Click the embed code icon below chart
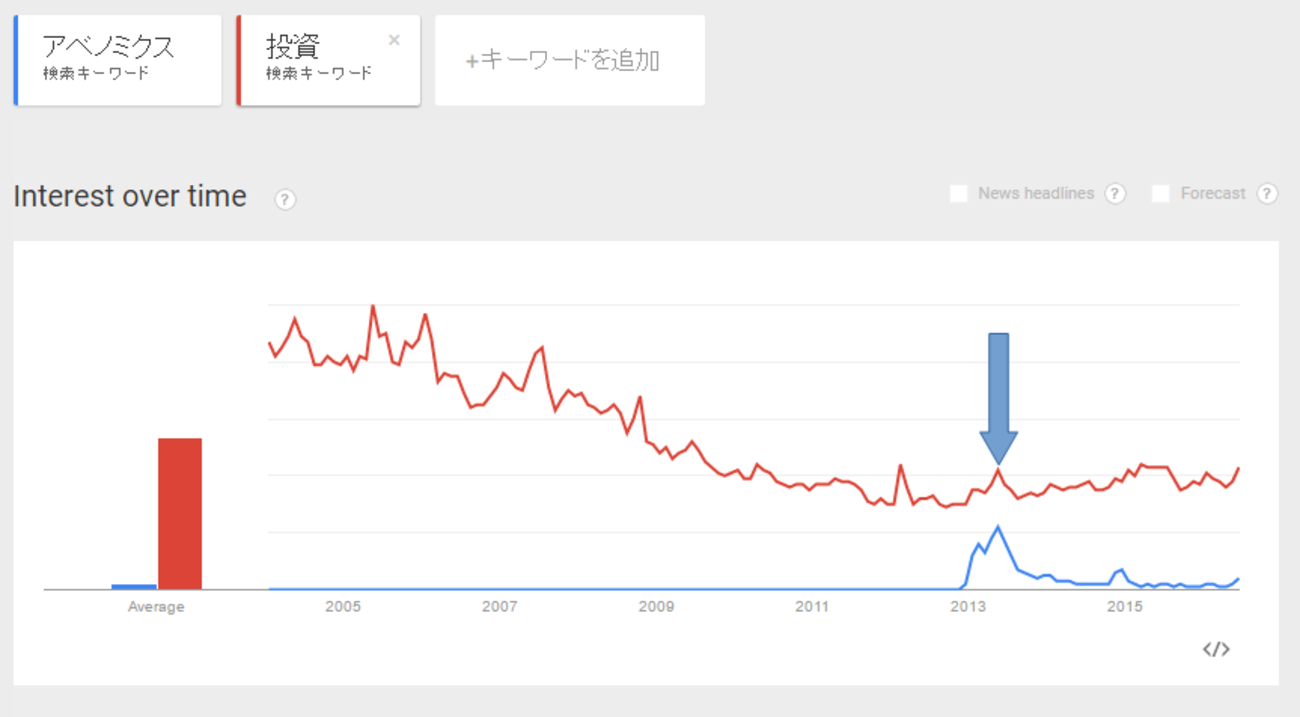 (1215, 649)
